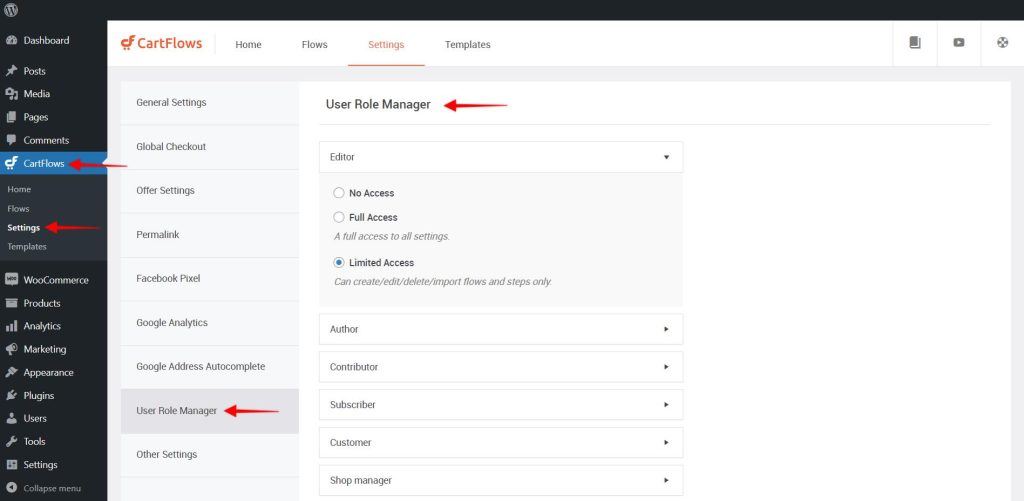
Task: Switch to the Settings header tab
Action: [x=386, y=44]
